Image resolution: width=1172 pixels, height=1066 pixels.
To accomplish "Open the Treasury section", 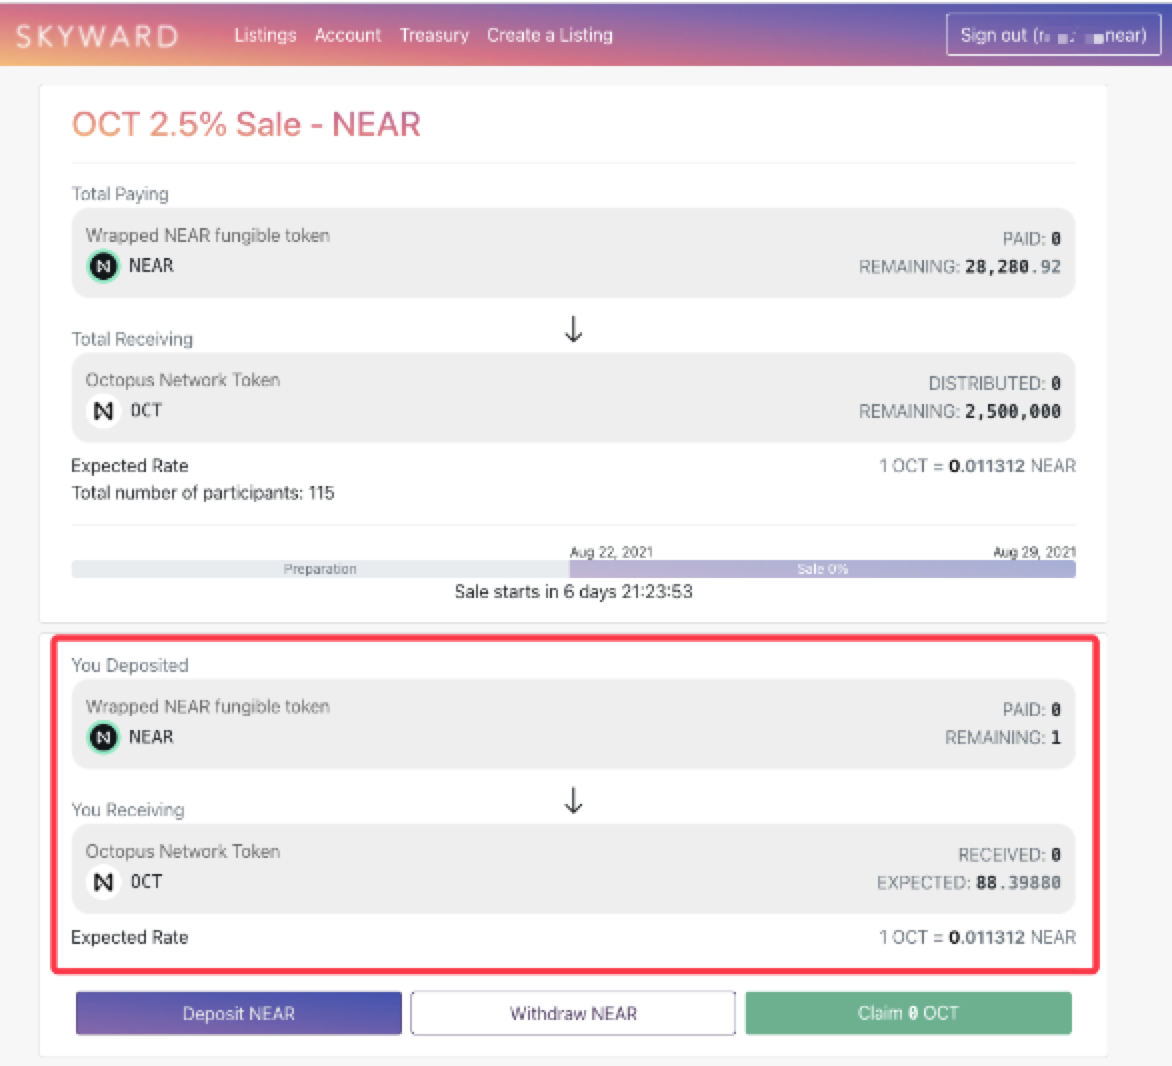I will click(x=434, y=35).
